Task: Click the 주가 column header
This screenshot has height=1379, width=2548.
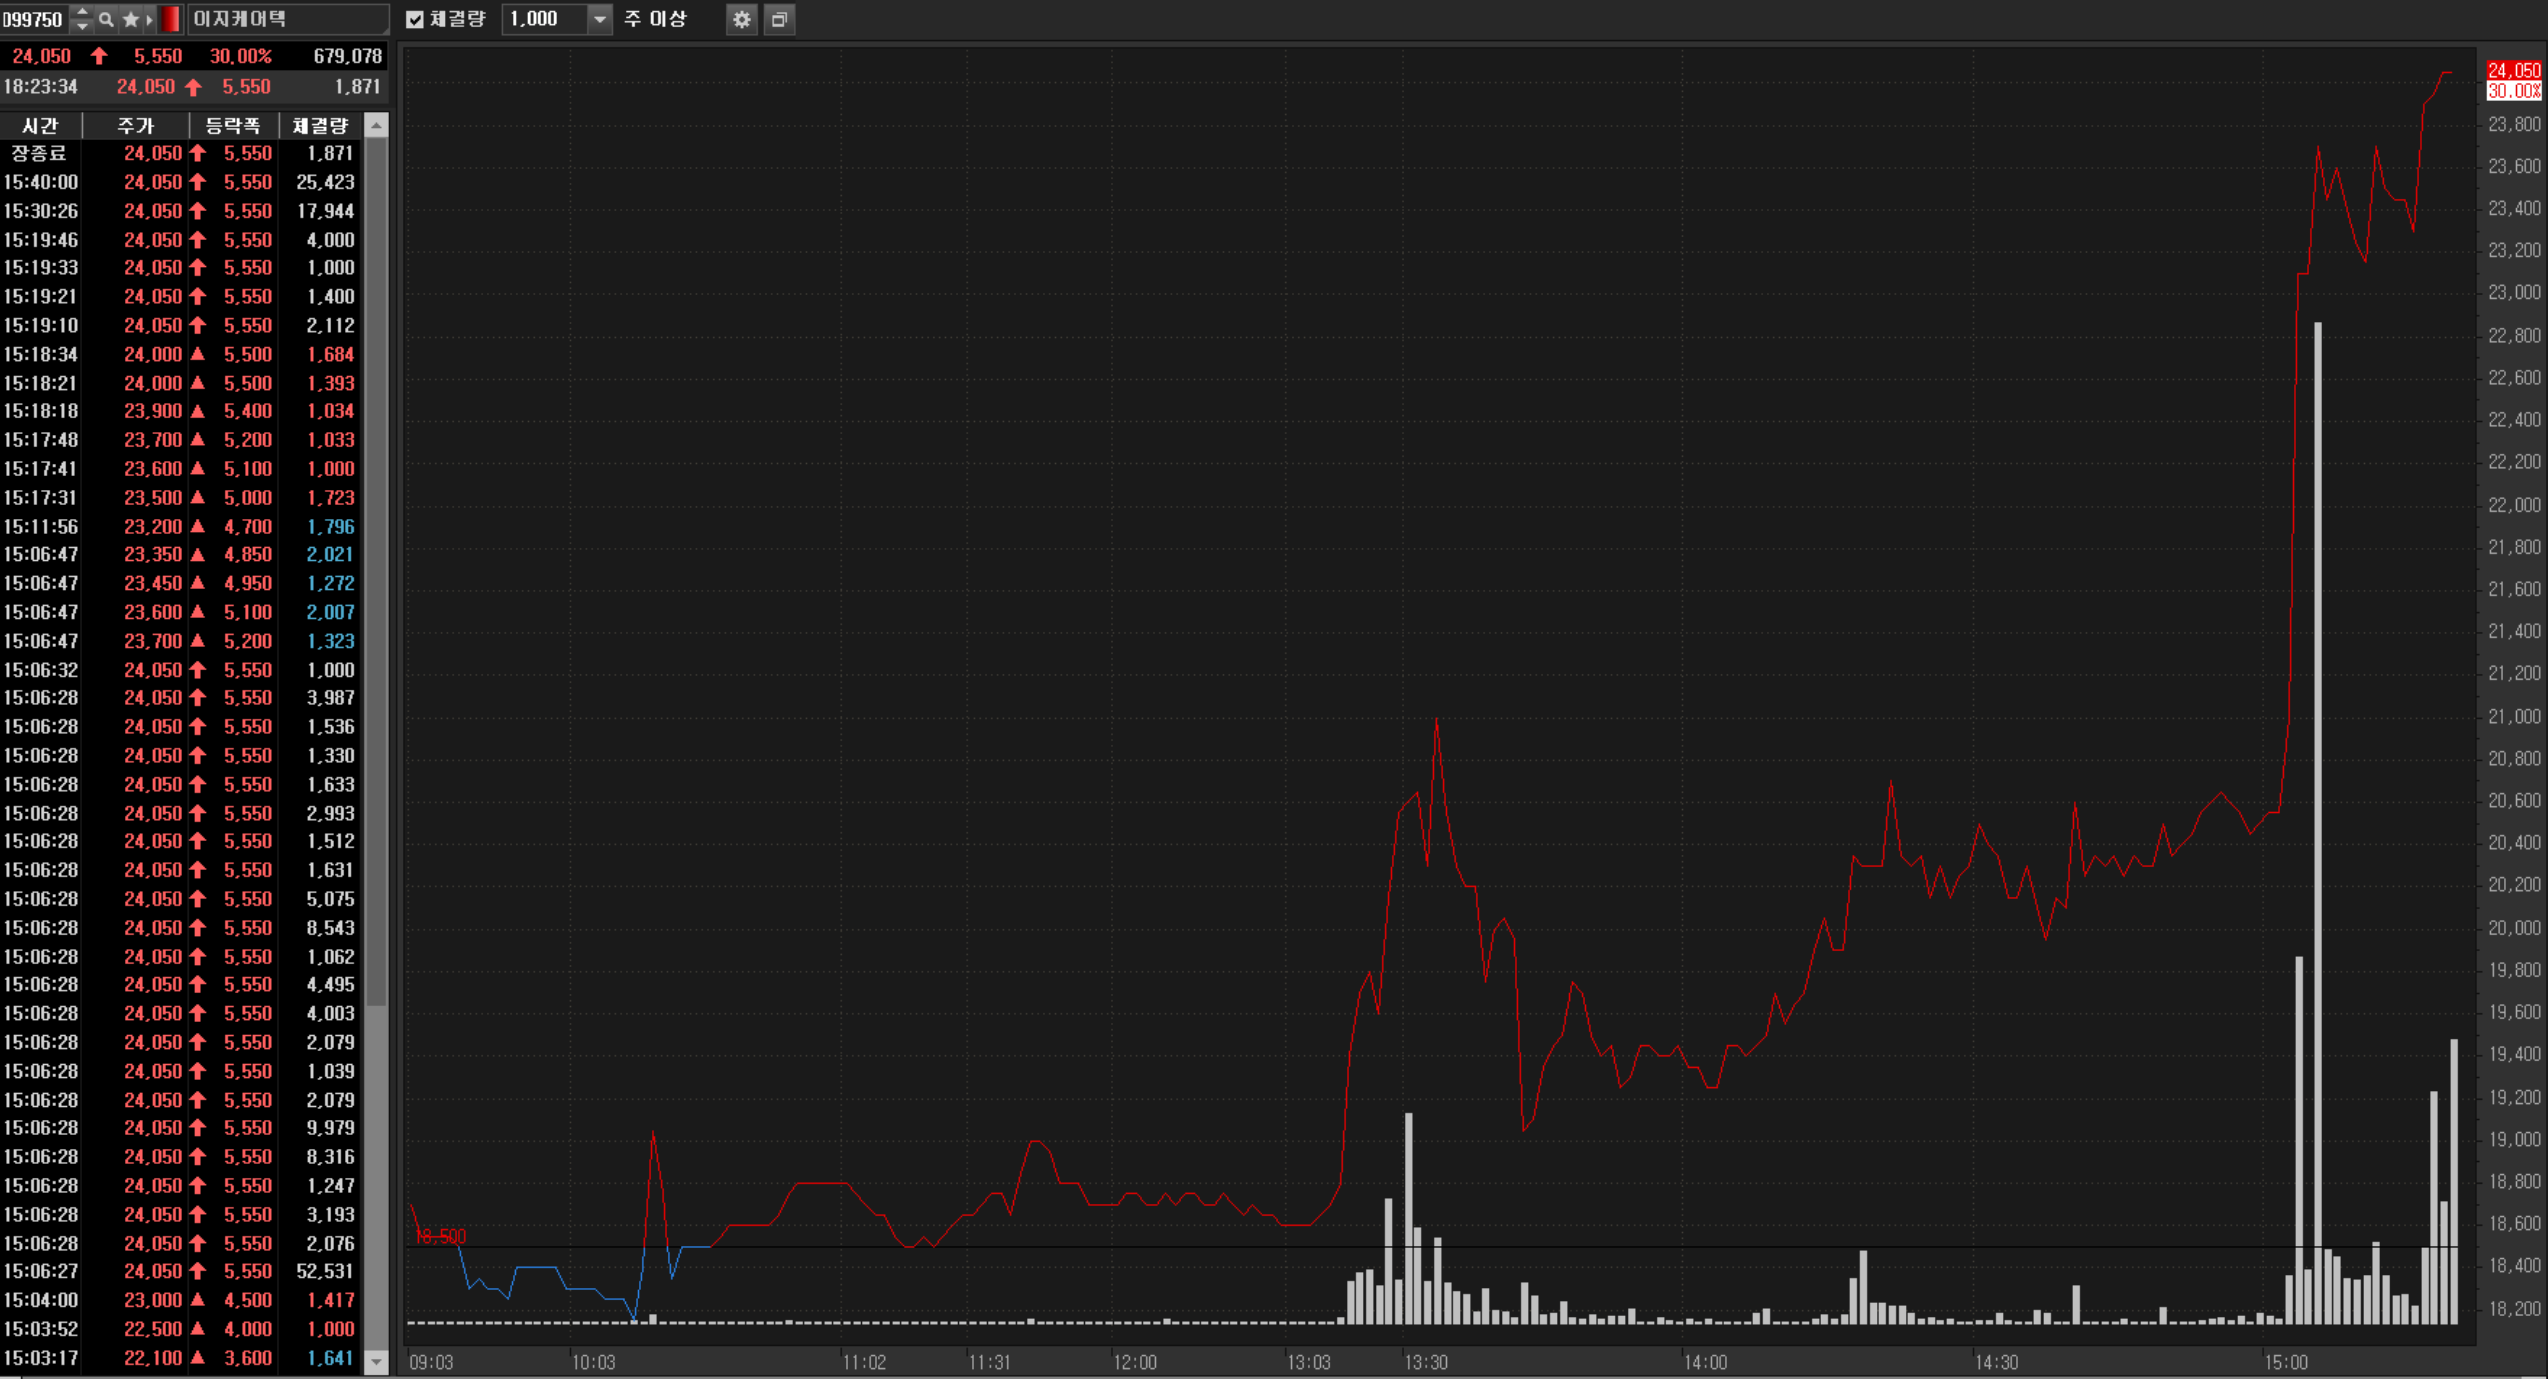Action: click(136, 126)
